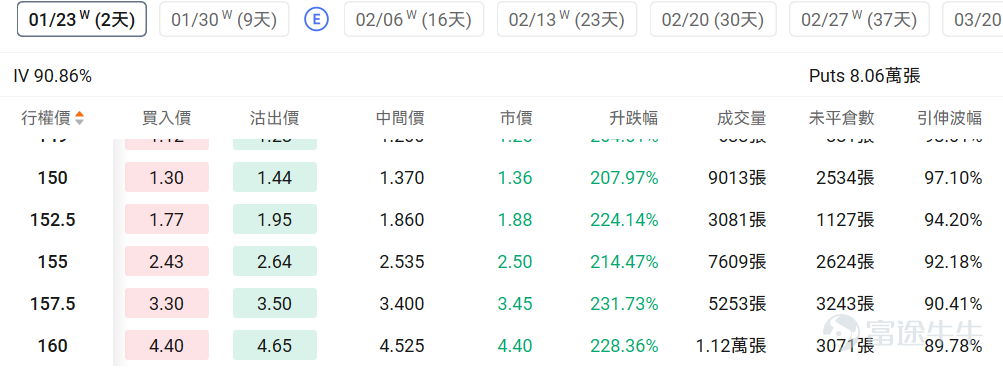1003x369 pixels.
Task: Click the 升跌幅 column header
Action: [633, 118]
